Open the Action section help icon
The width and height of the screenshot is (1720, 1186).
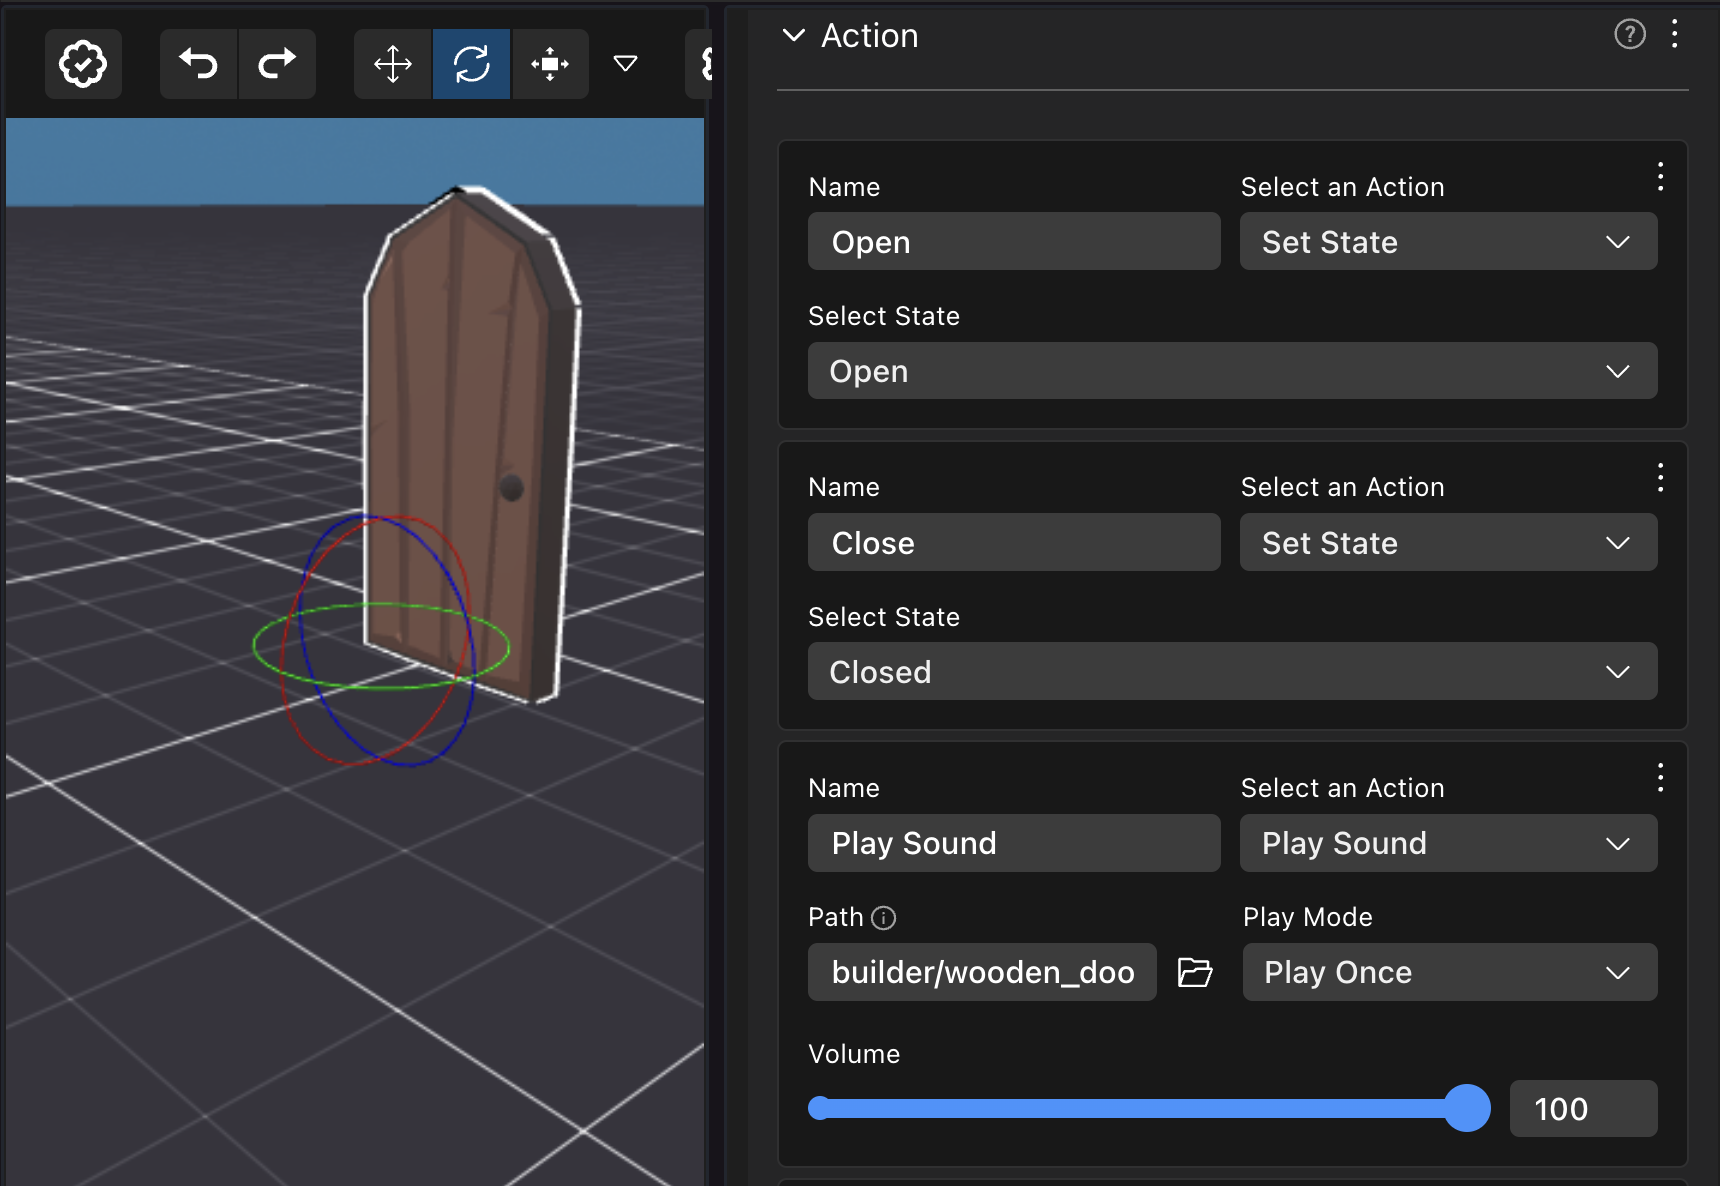1629,35
